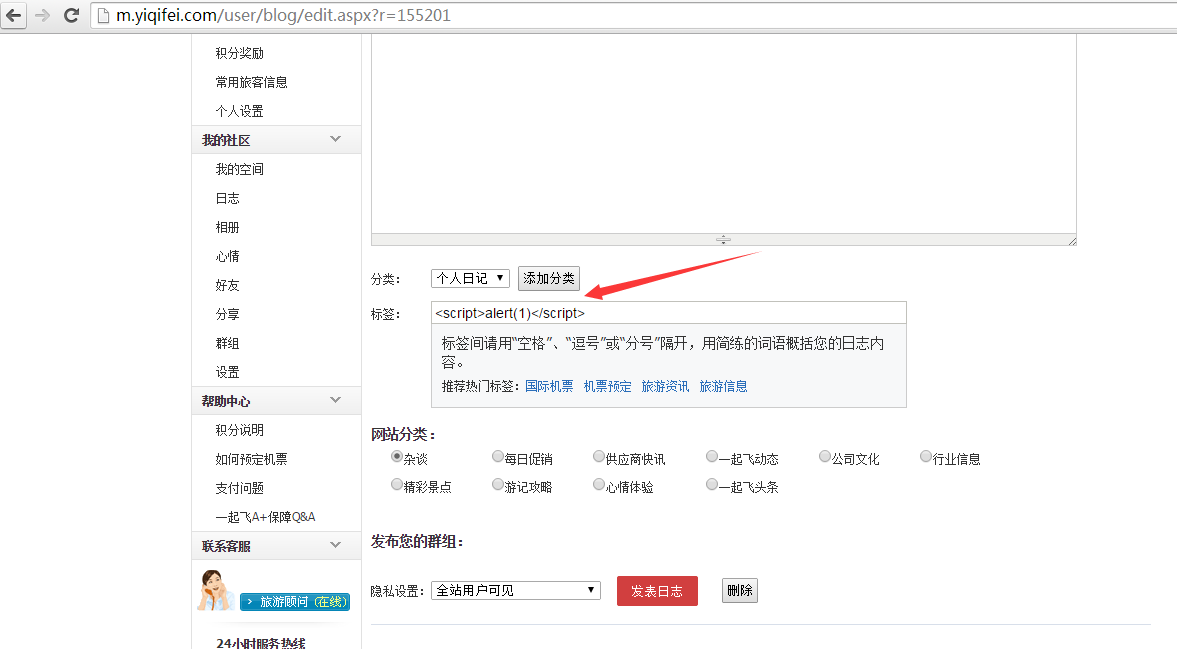Add the 机票预定 recommended tag

(x=607, y=386)
